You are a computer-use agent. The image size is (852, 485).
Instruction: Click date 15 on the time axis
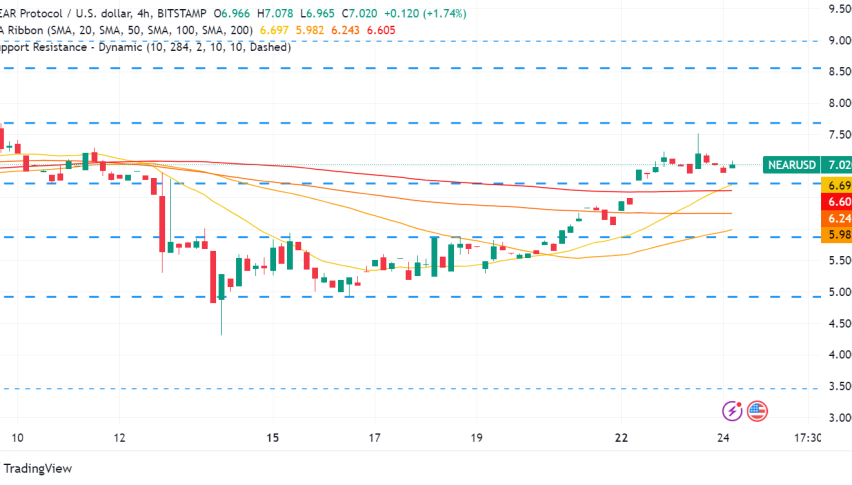tap(273, 438)
